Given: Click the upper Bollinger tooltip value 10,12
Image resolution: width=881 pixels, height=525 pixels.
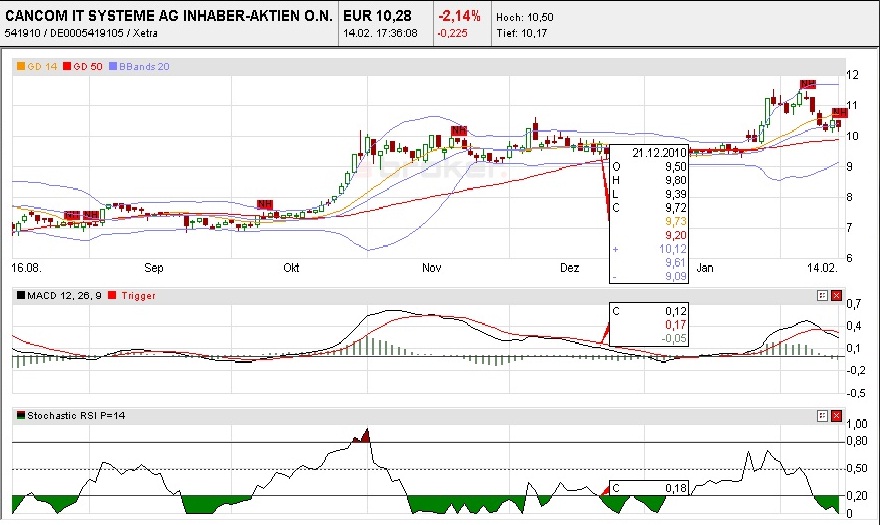Looking at the screenshot, I should click(x=673, y=249).
